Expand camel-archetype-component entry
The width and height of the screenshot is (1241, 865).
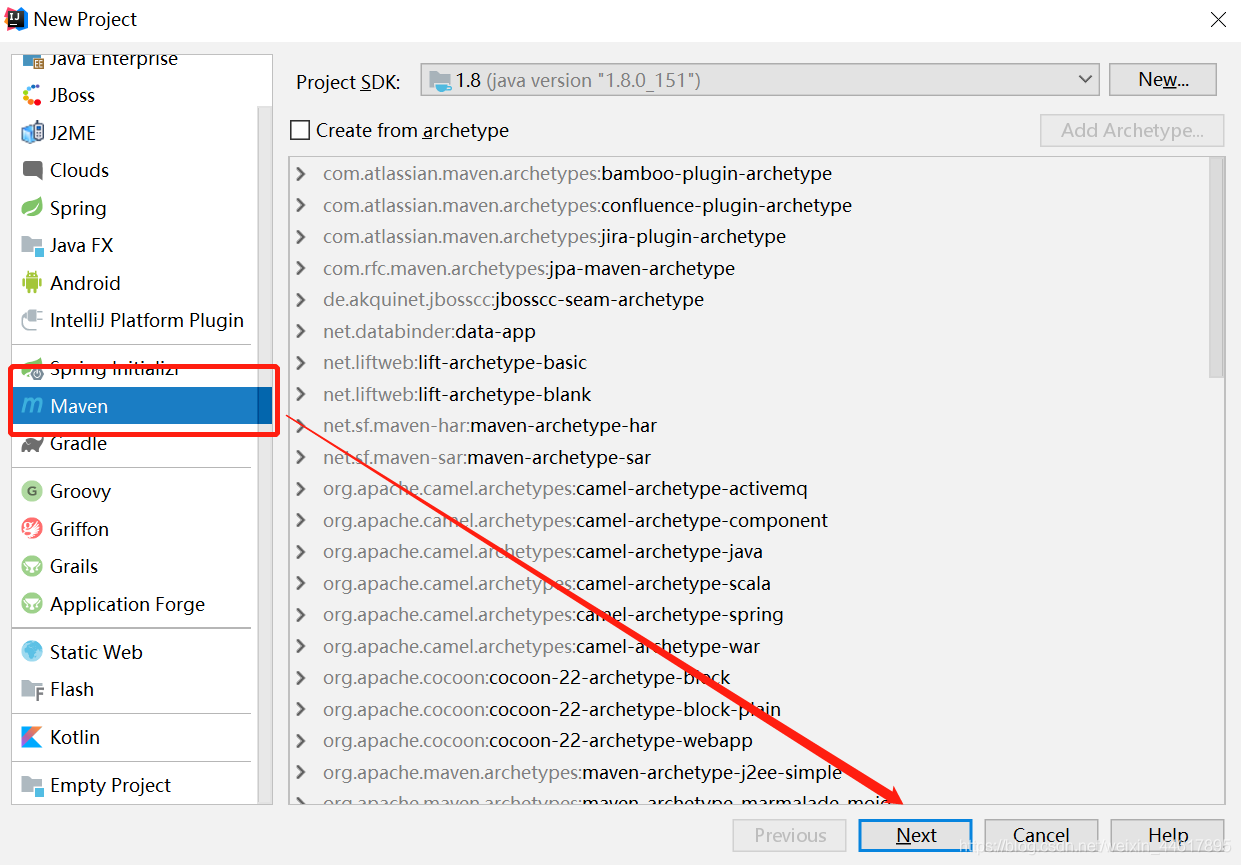tap(301, 521)
